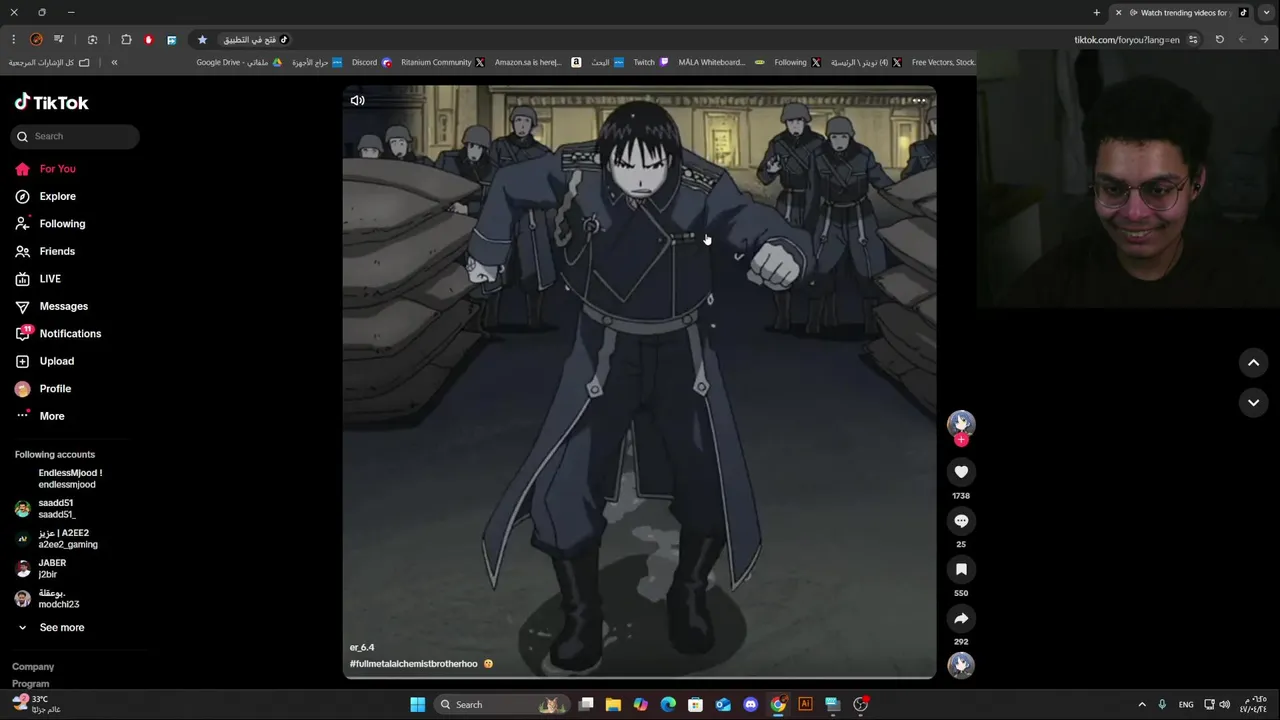Open the er_6.4 username link
1280x720 pixels.
pos(362,647)
